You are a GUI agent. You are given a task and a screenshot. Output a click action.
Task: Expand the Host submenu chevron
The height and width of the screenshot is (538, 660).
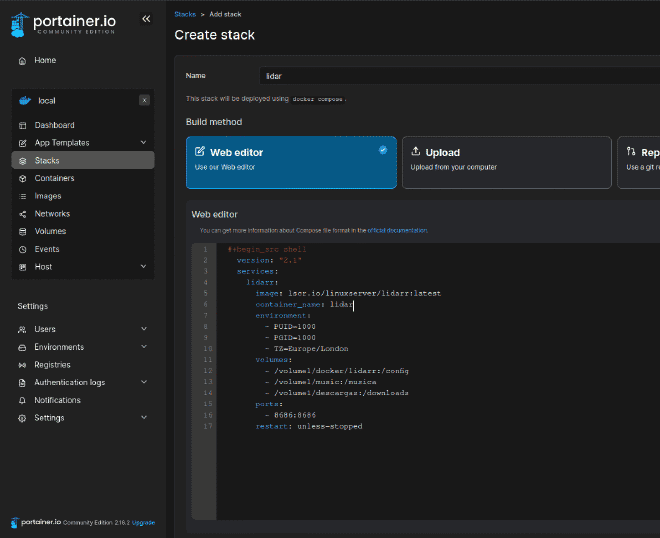tap(143, 266)
